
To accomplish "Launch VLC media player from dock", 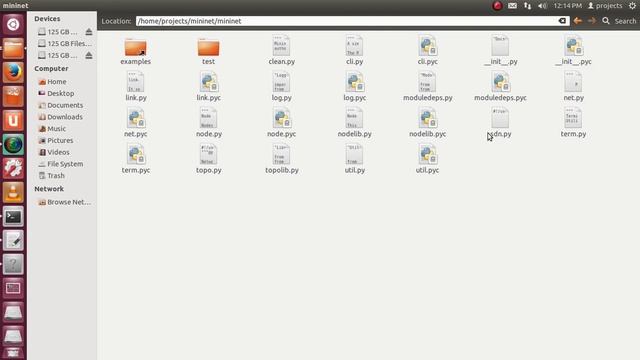I will pyautogui.click(x=13, y=192).
